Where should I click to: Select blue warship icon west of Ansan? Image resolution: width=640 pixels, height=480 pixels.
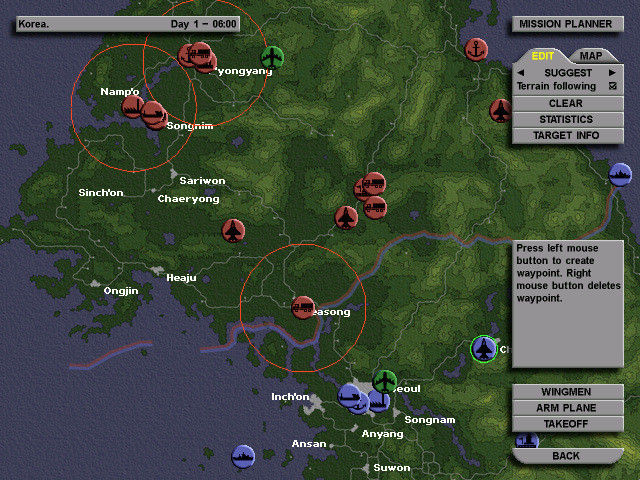pyautogui.click(x=243, y=456)
